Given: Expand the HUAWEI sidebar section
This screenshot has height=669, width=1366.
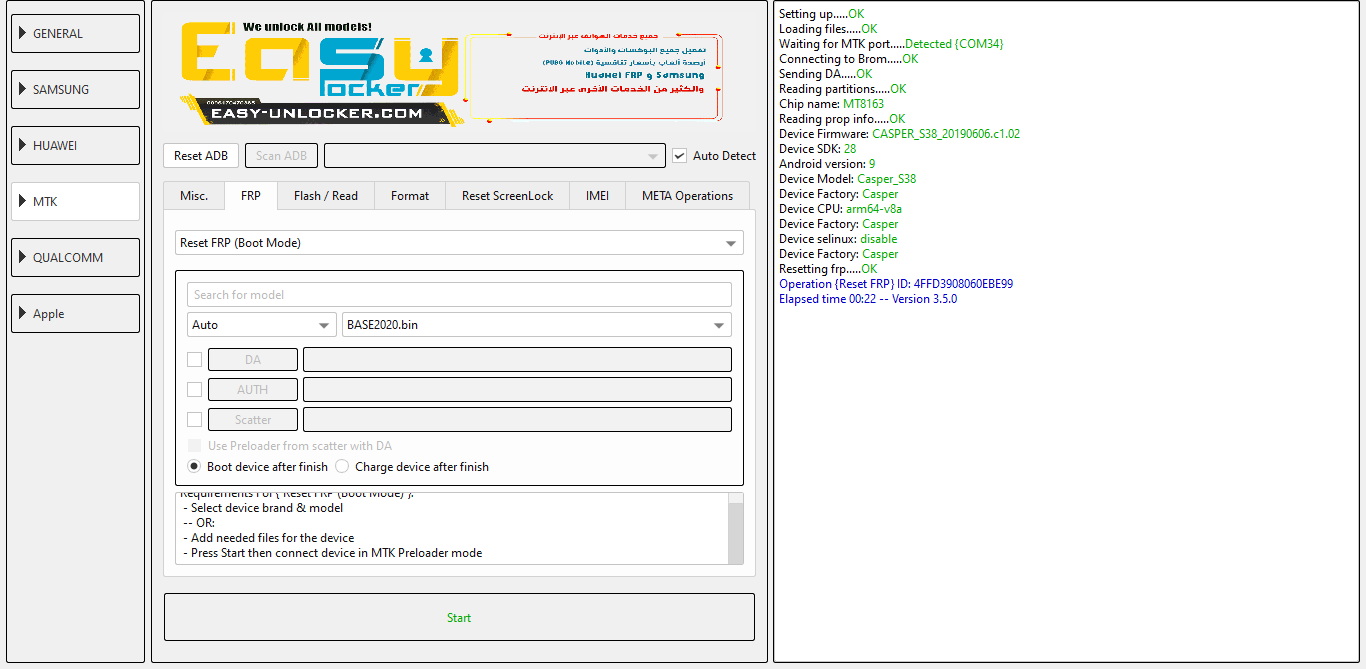Looking at the screenshot, I should pyautogui.click(x=75, y=145).
